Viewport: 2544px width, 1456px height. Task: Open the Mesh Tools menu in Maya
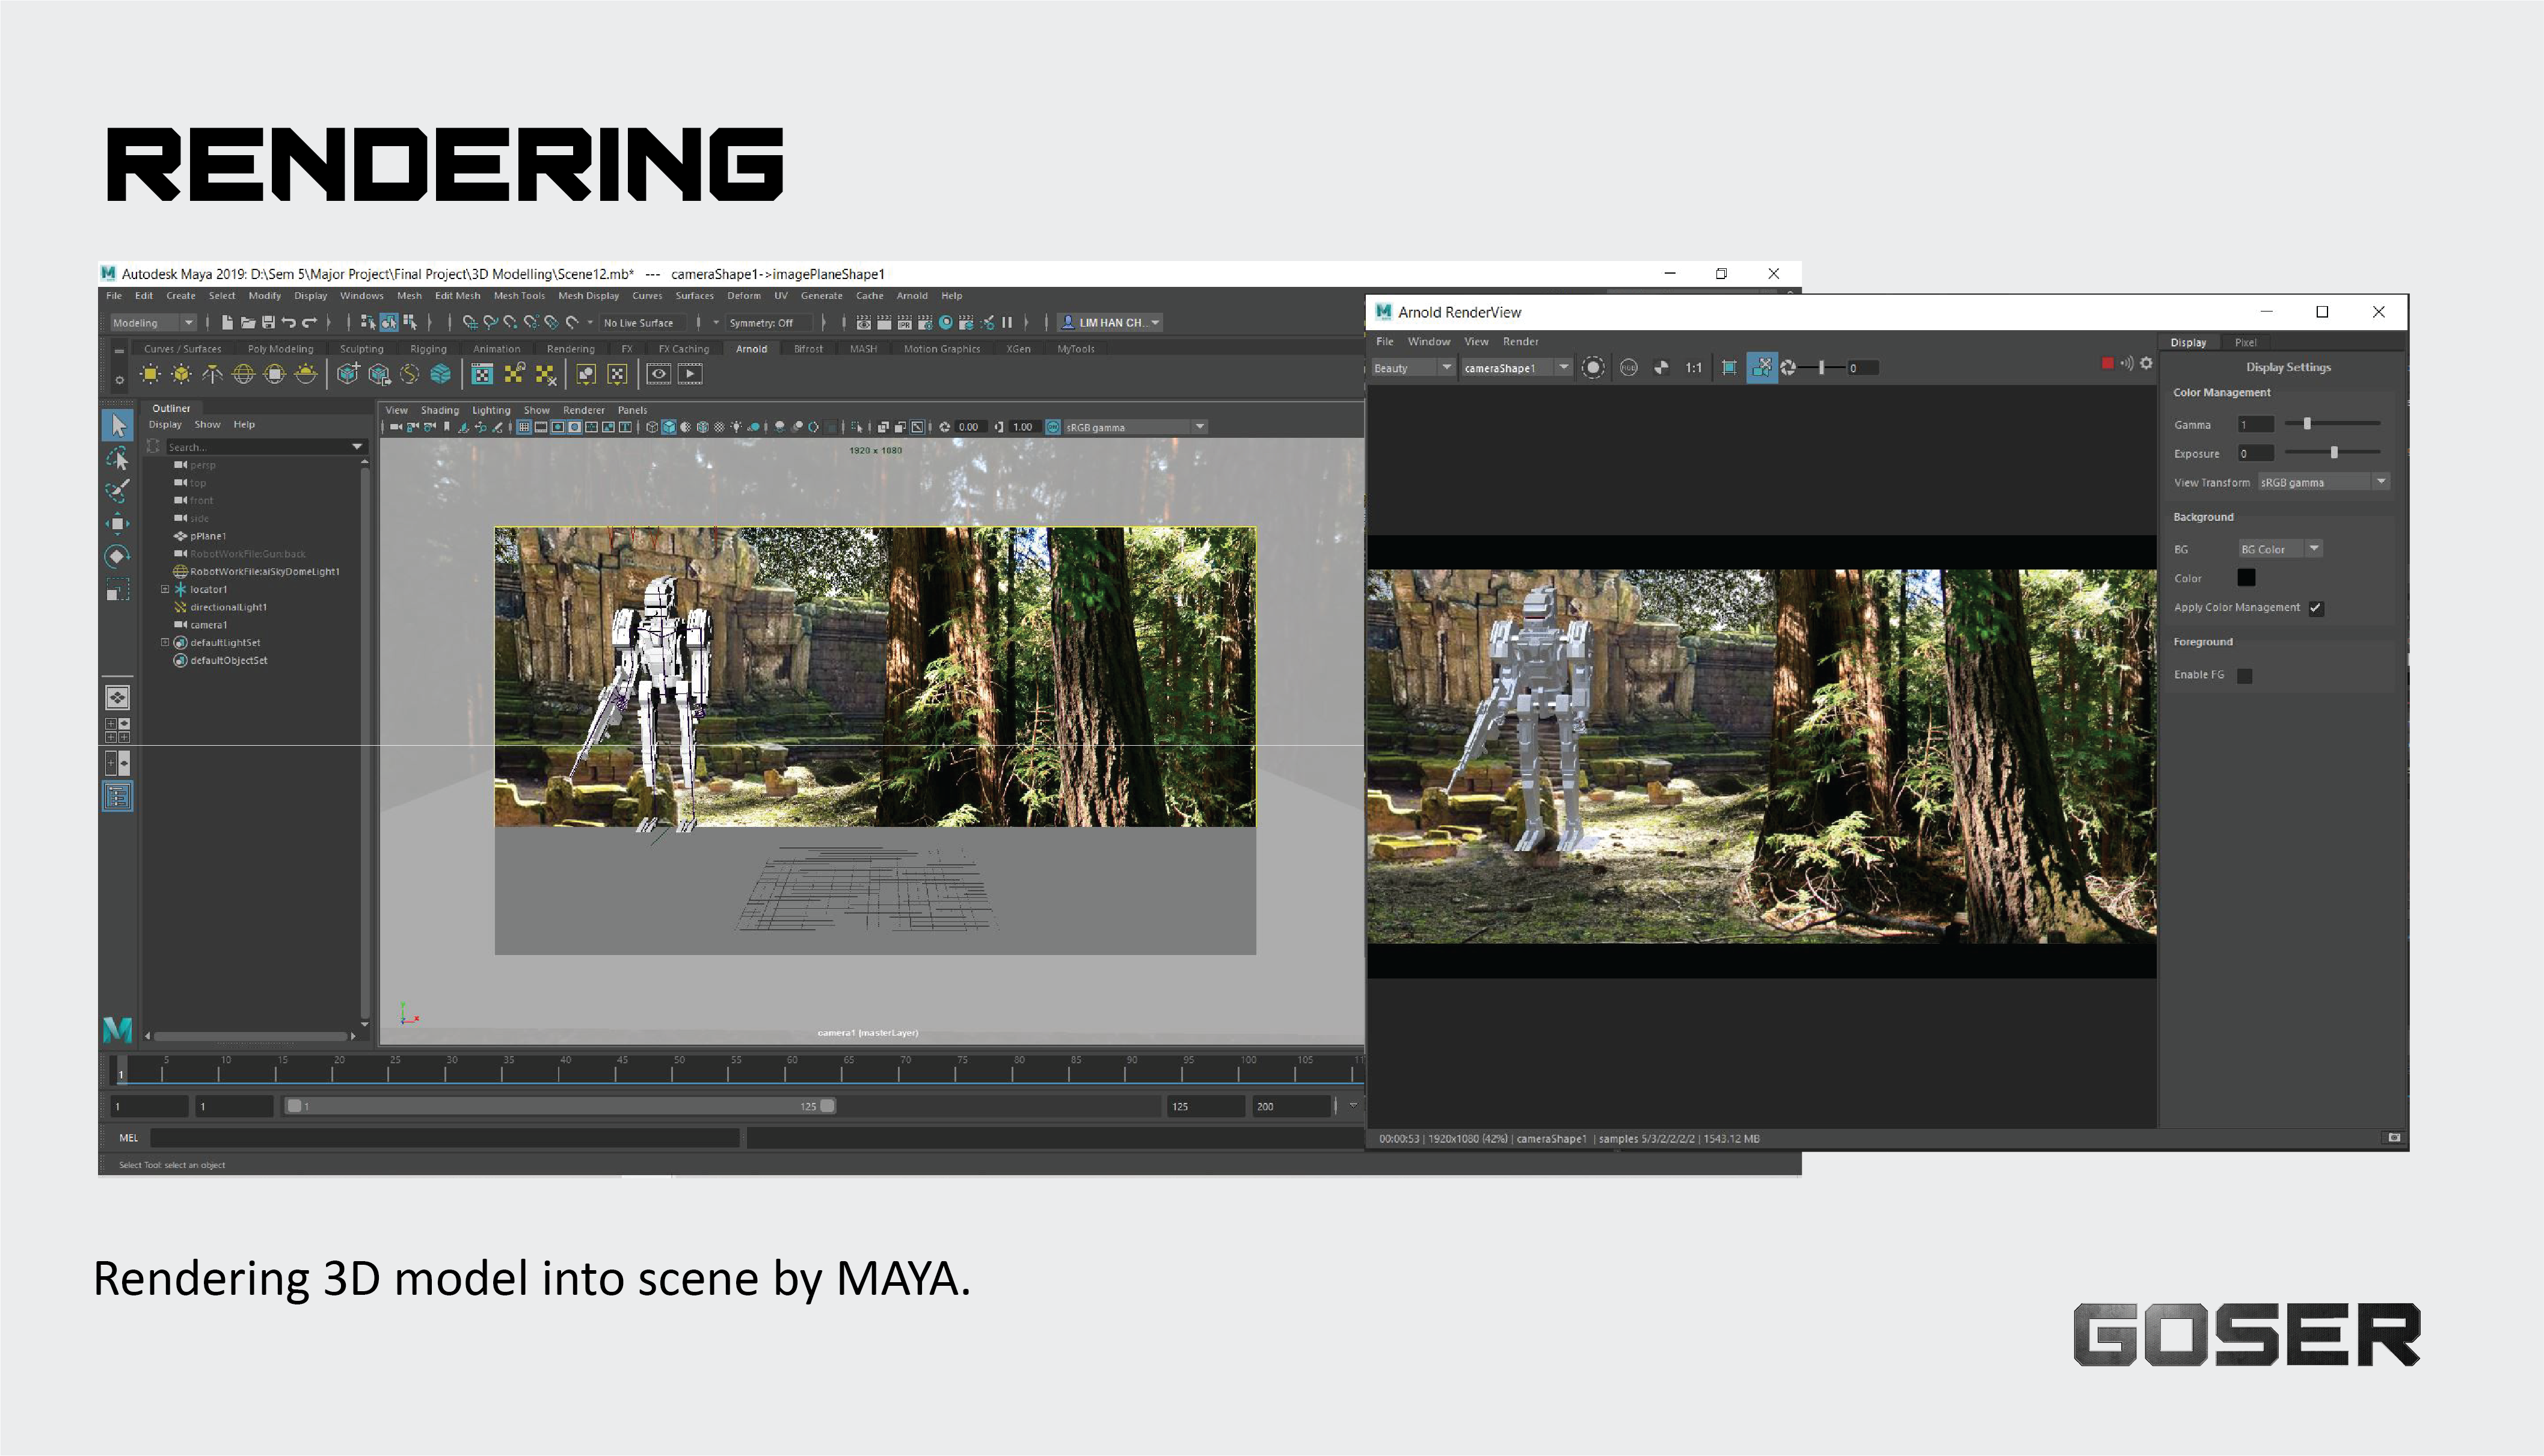click(x=519, y=296)
